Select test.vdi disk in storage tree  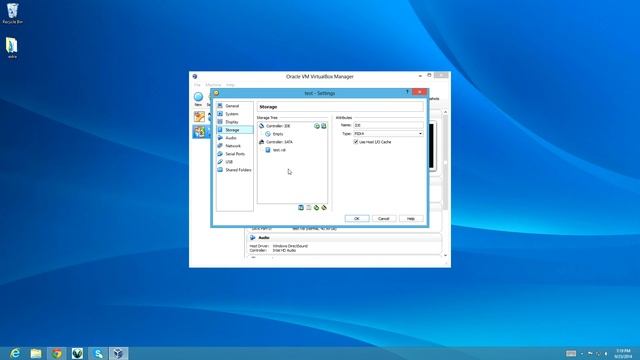pyautogui.click(x=279, y=150)
